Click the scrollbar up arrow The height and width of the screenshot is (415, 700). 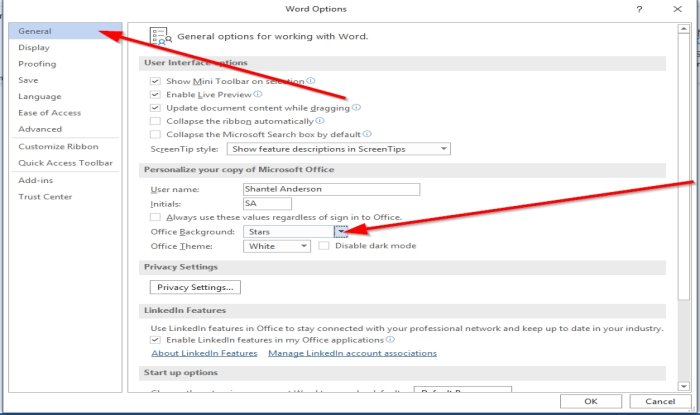(683, 29)
